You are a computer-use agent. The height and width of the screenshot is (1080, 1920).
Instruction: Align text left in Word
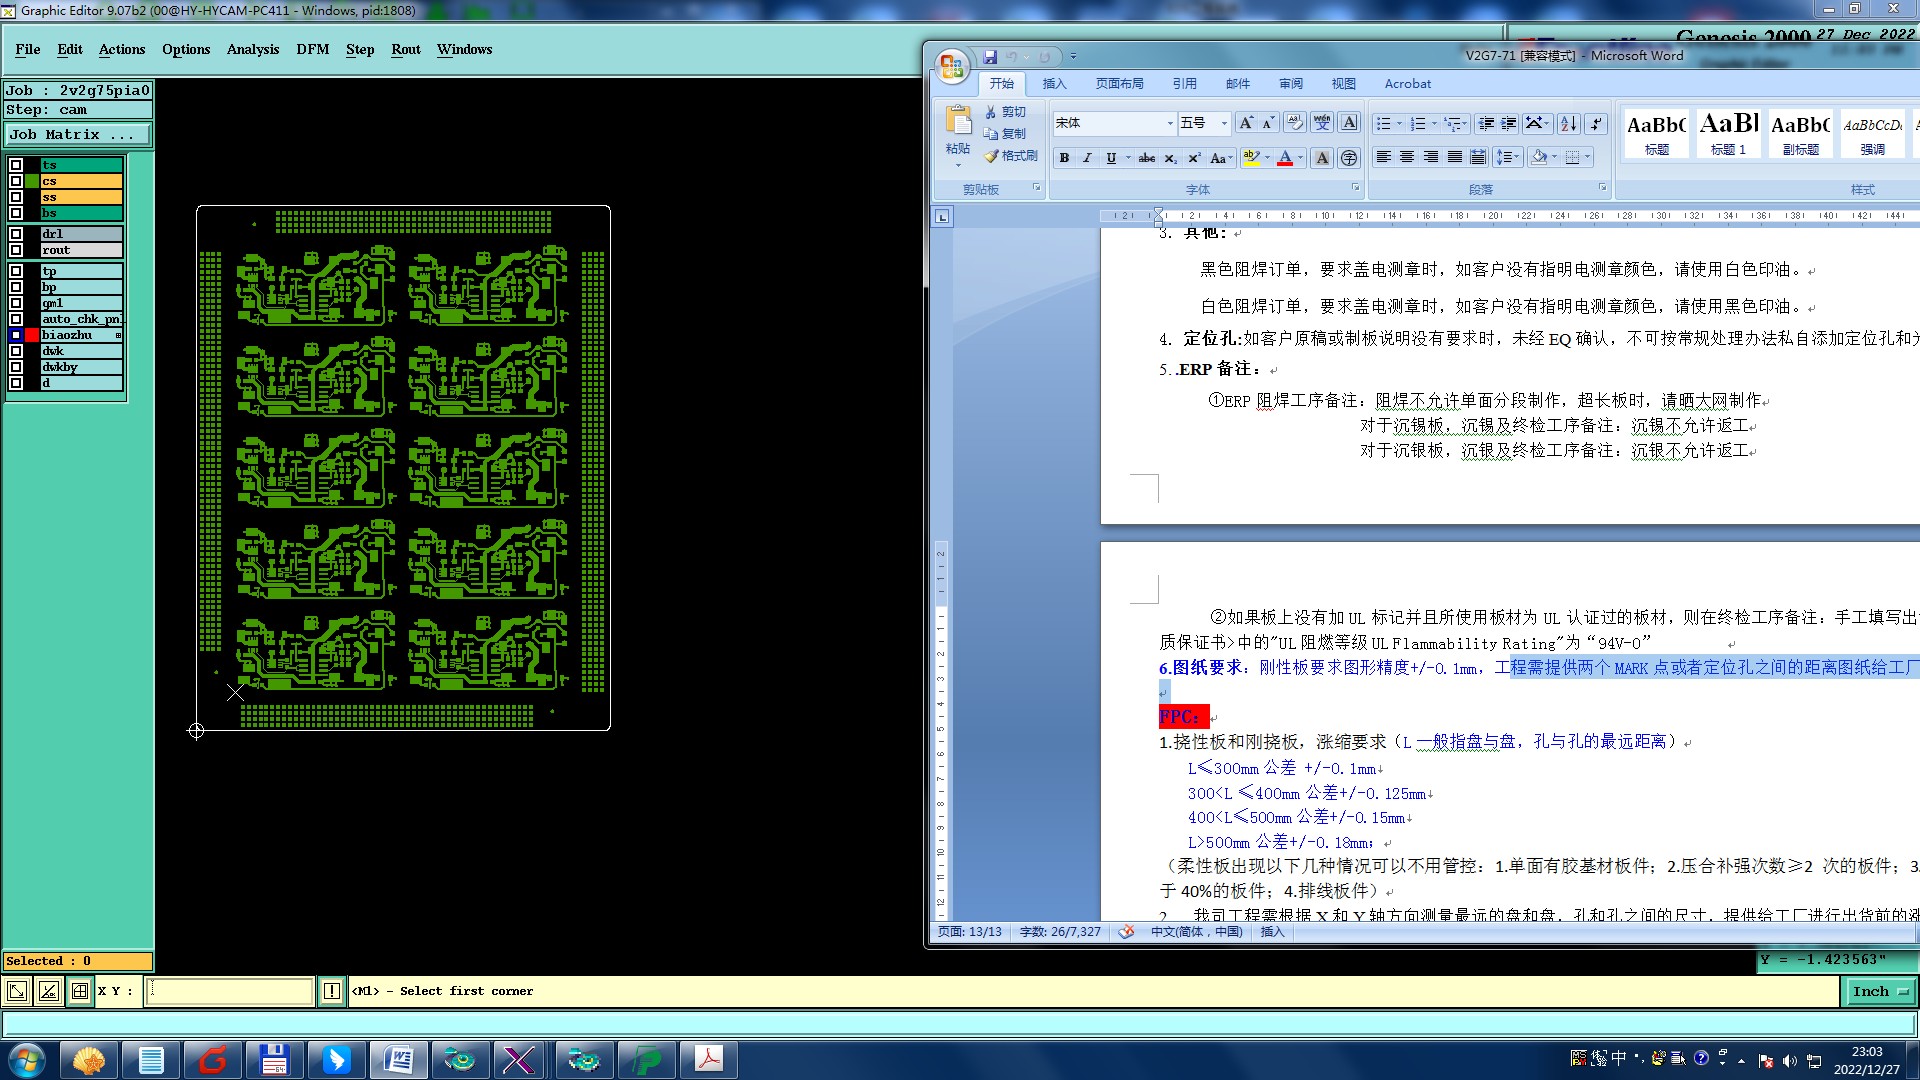tap(1383, 157)
